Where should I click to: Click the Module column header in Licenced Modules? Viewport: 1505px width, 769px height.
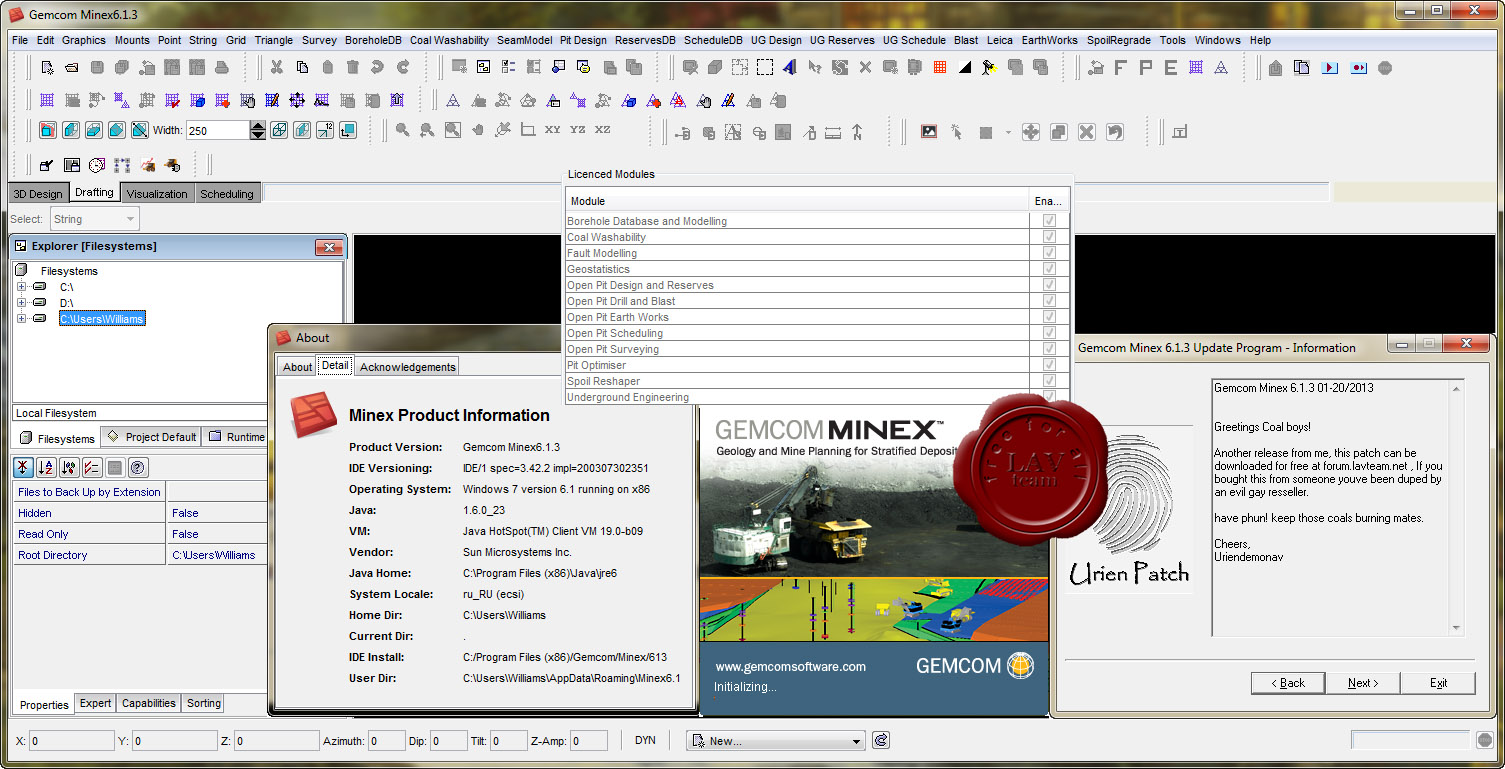point(797,201)
